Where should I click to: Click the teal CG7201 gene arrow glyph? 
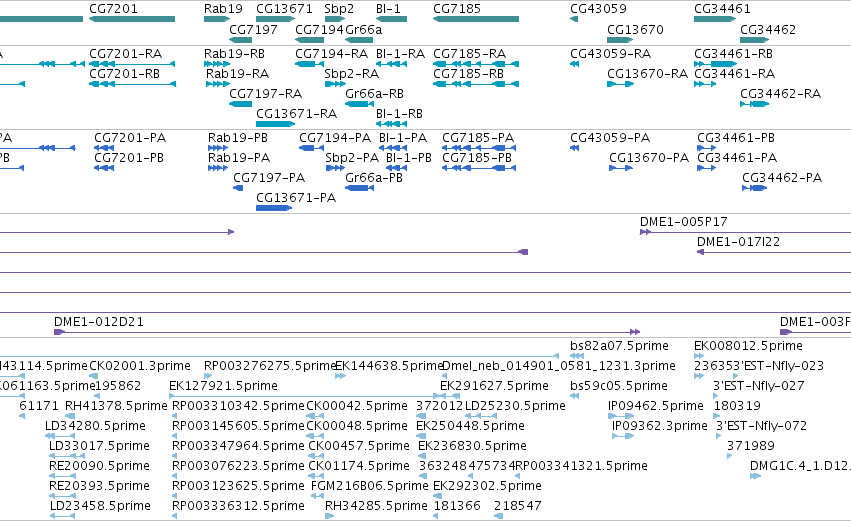[132, 19]
